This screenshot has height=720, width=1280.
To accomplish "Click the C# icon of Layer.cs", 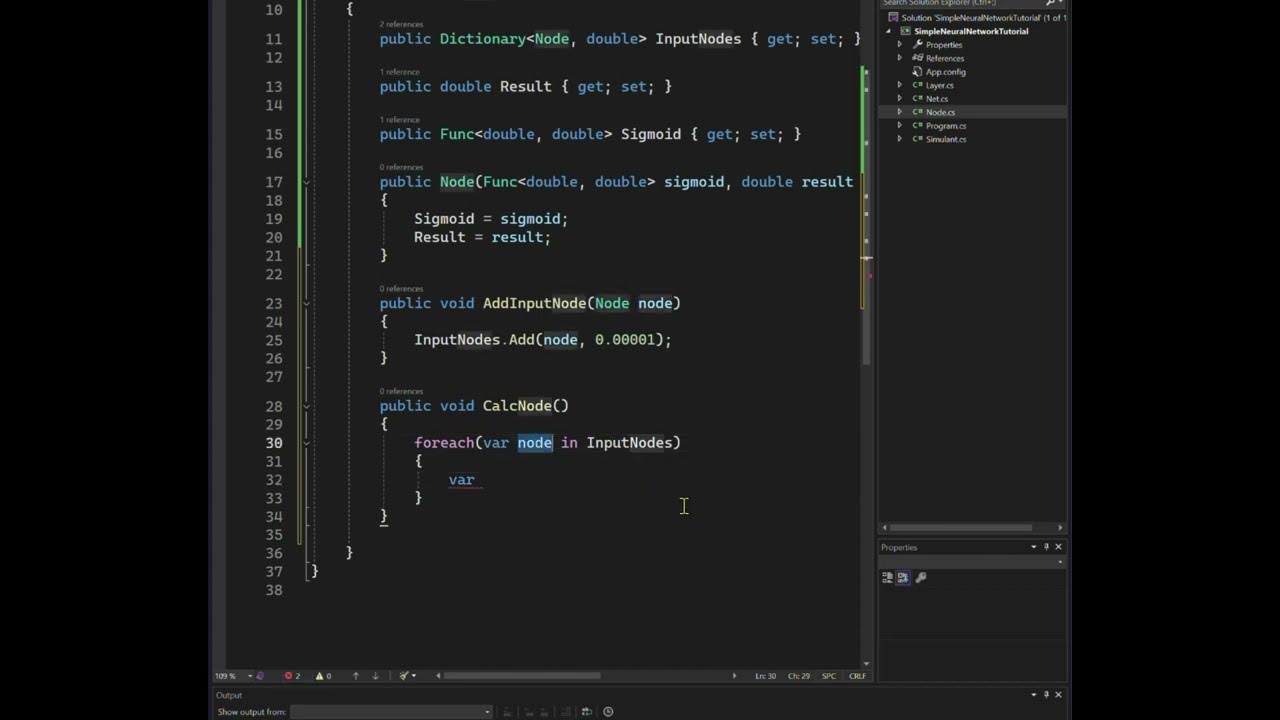I will click(917, 85).
